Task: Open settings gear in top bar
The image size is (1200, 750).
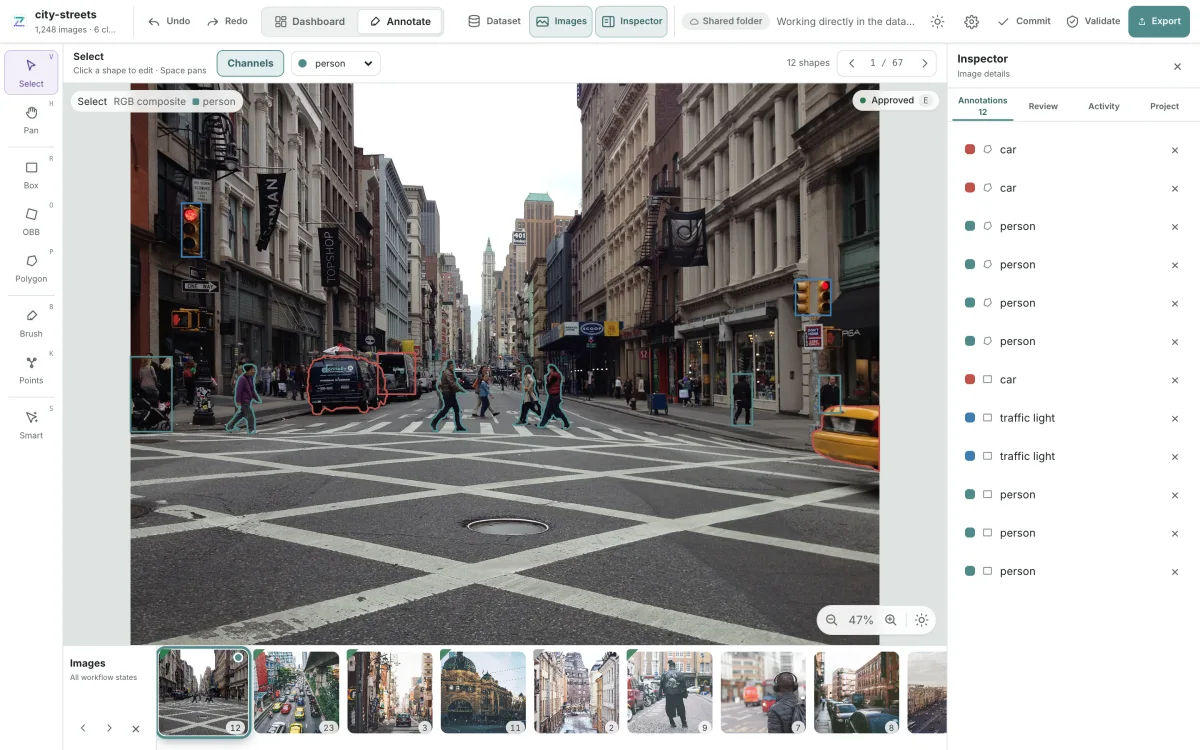Action: point(972,21)
